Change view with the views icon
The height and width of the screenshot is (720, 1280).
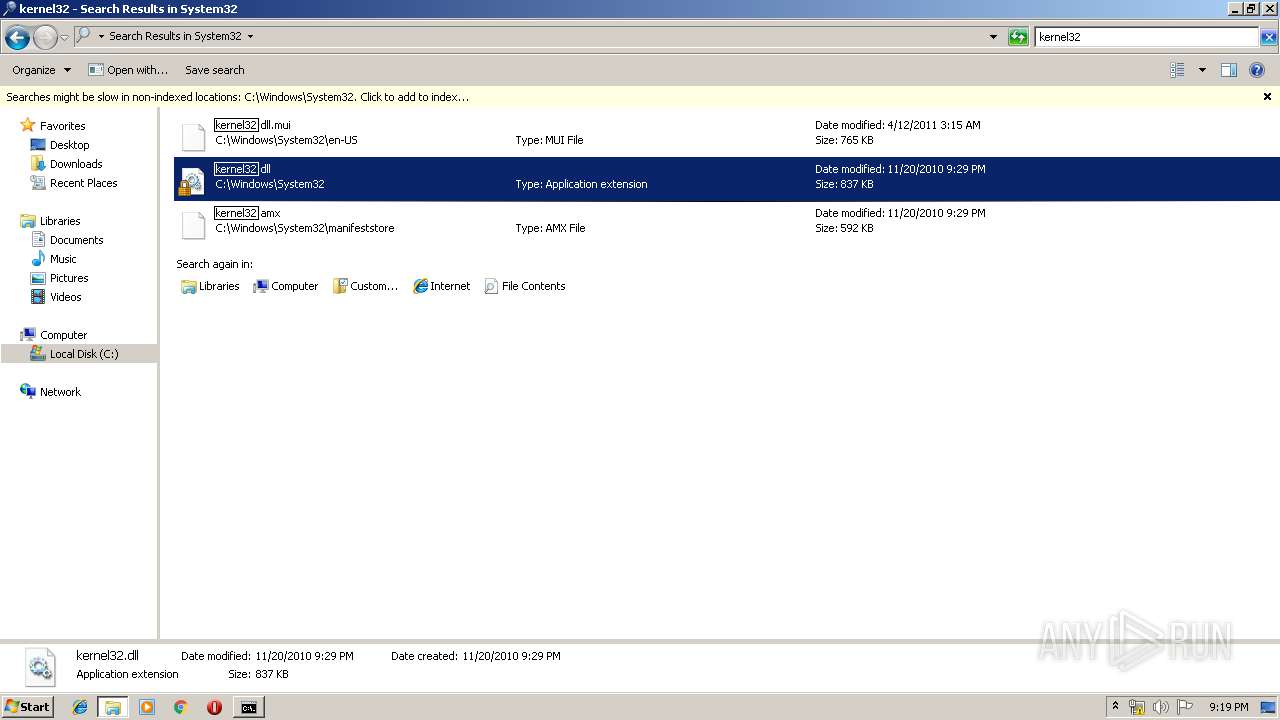coord(1177,70)
